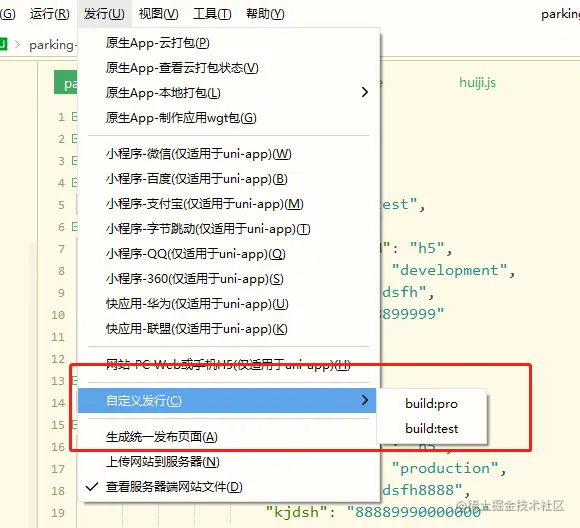
Task: Choose 小程序-QQ publish option
Action: coord(229,254)
